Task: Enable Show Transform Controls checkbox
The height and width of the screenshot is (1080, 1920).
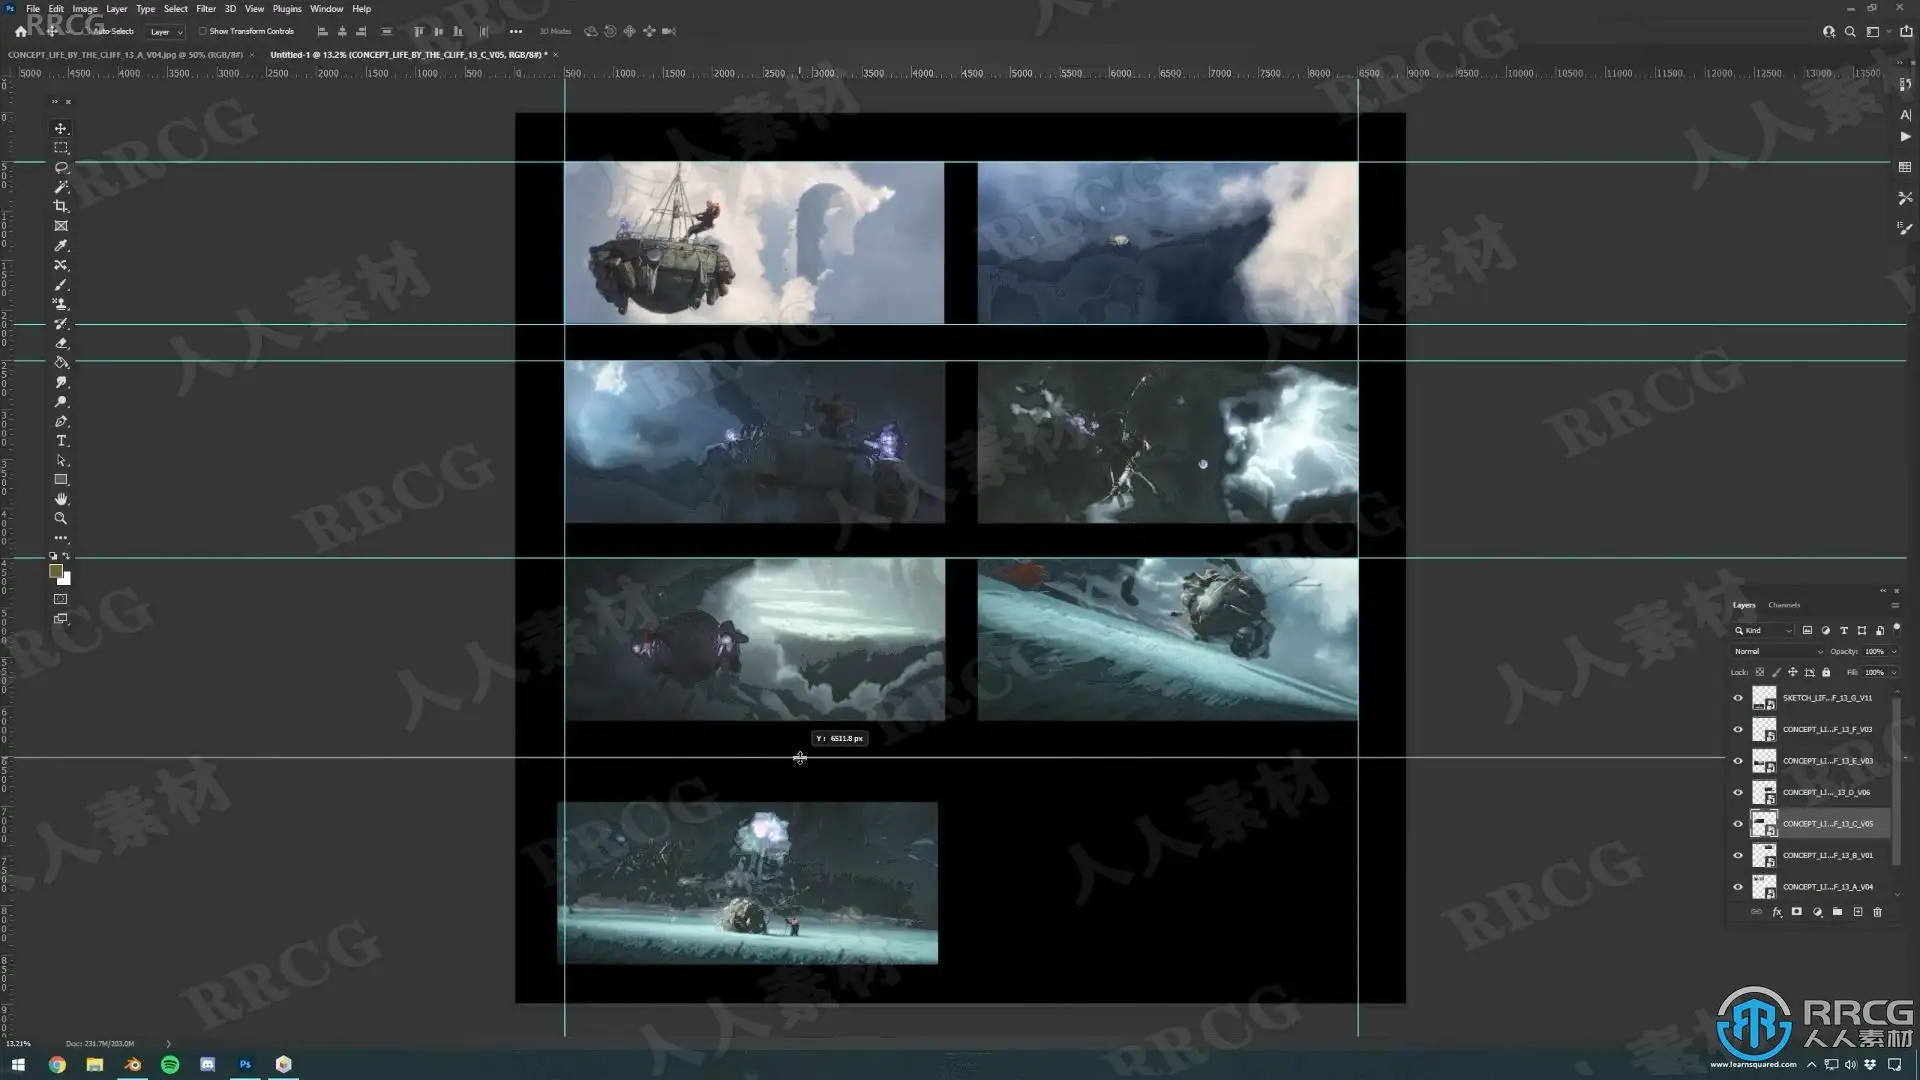Action: click(x=203, y=31)
